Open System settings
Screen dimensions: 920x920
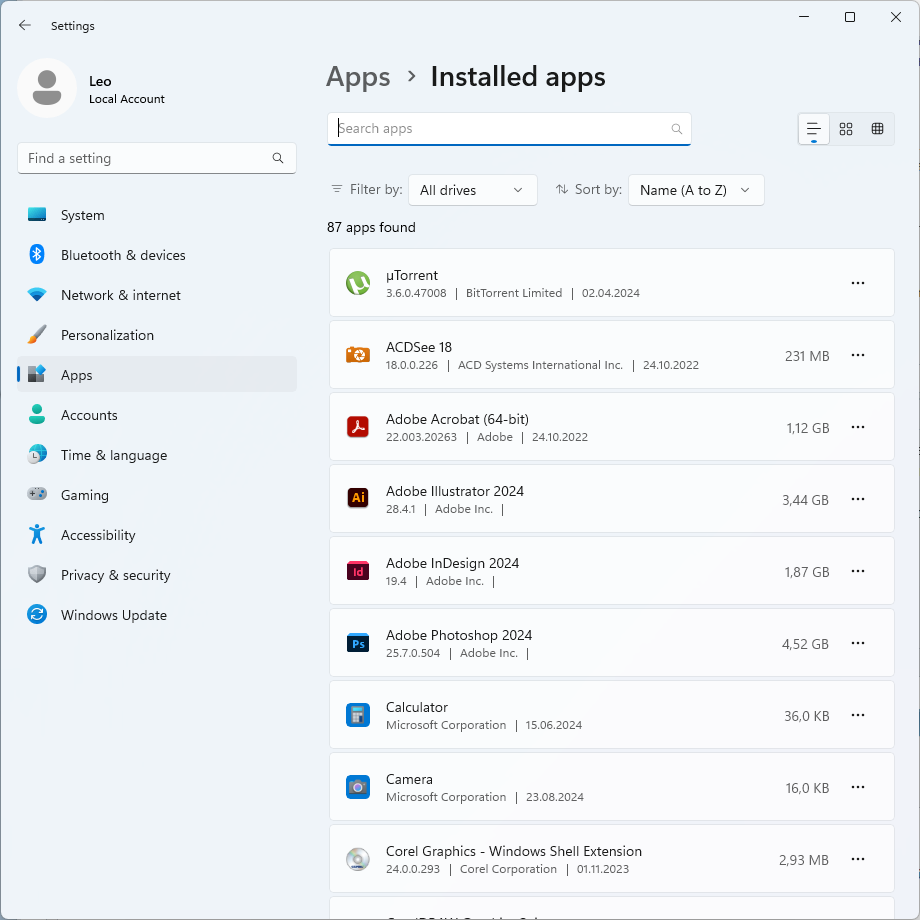coord(157,215)
